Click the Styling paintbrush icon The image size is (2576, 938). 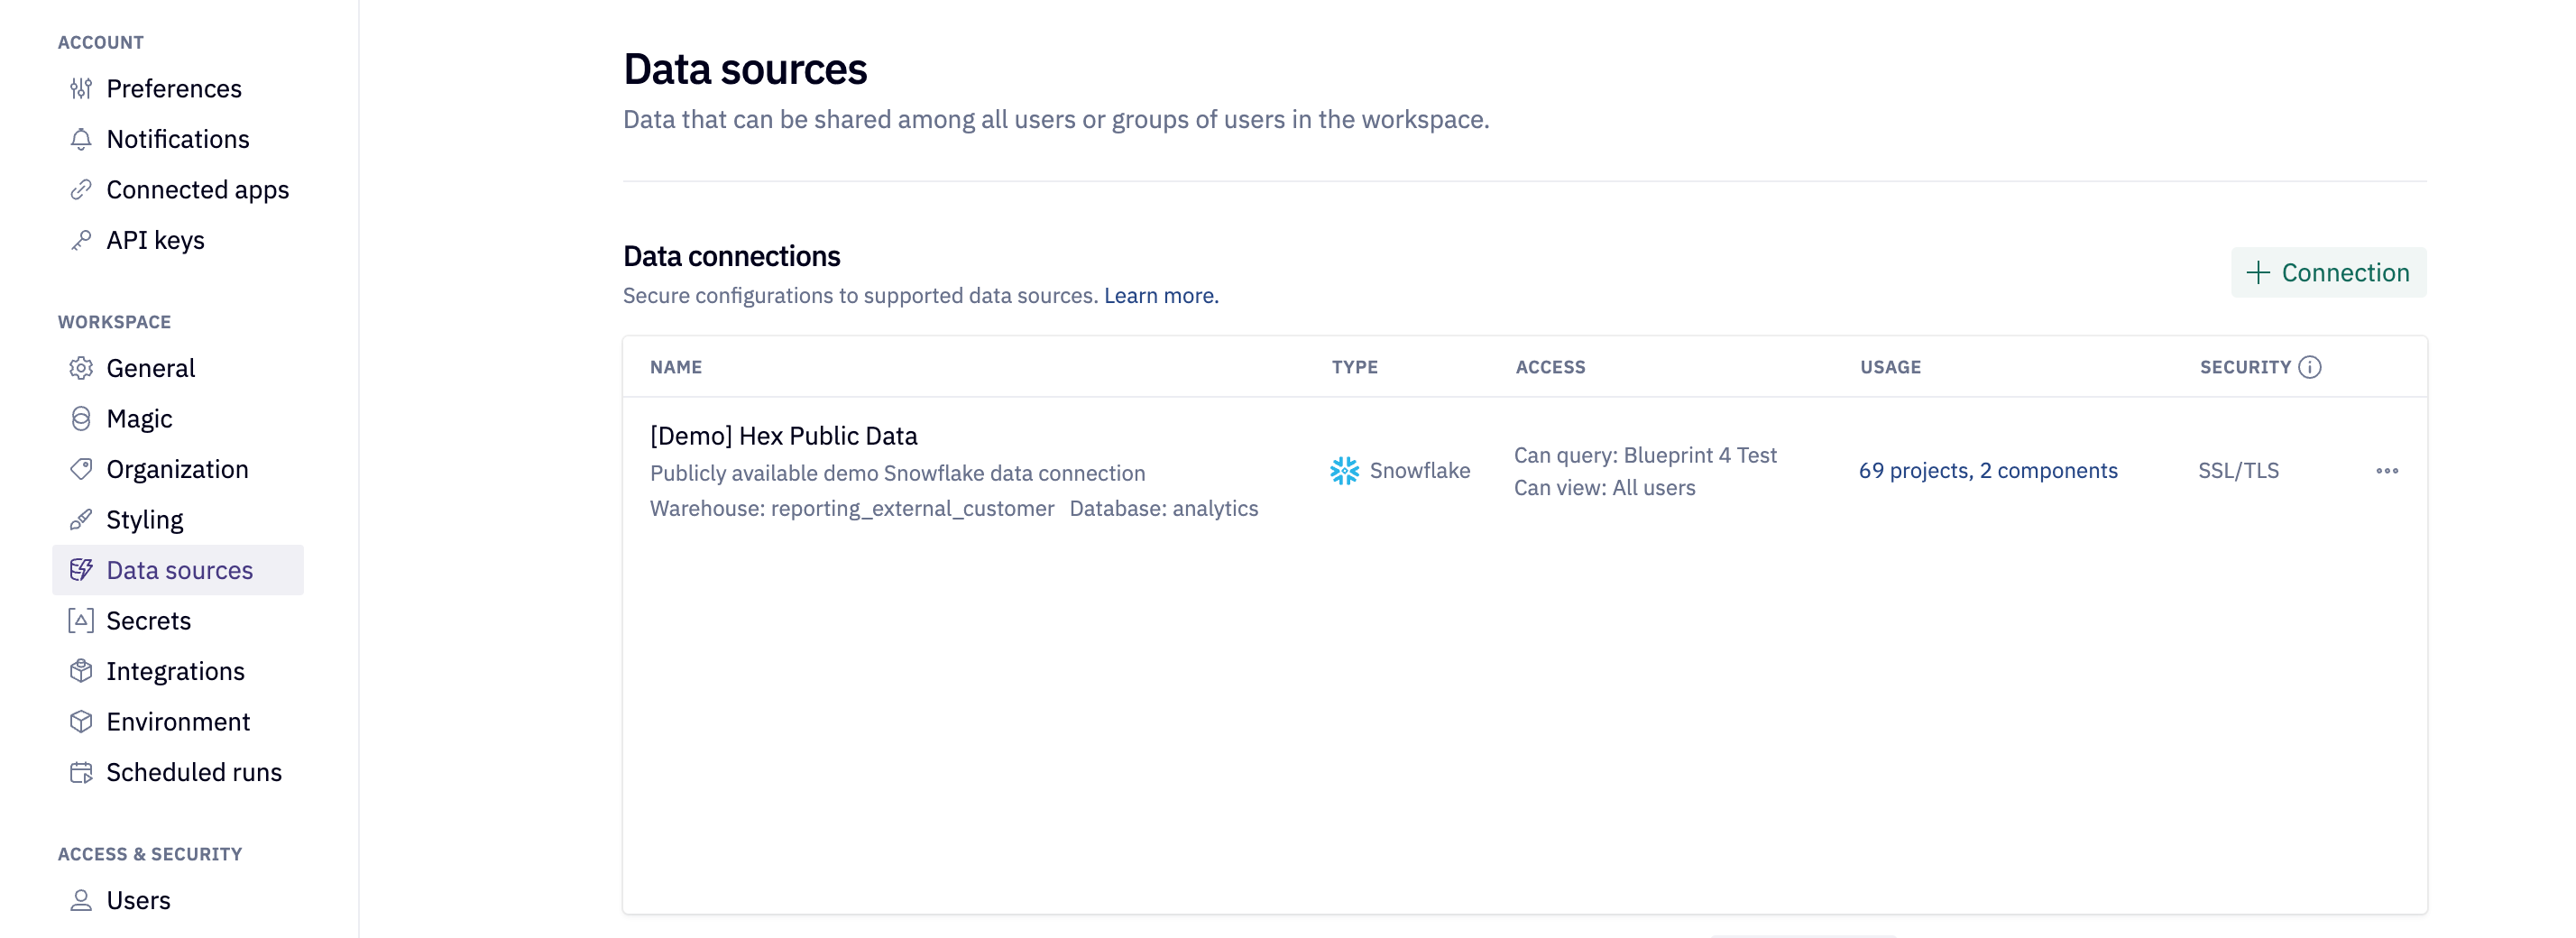[81, 520]
